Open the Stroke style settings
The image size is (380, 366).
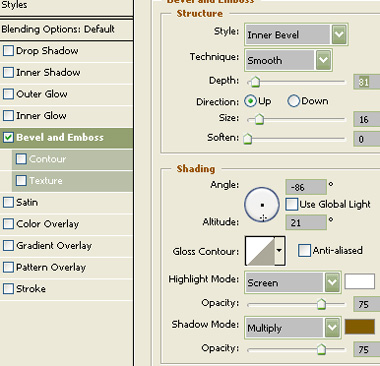[31, 289]
